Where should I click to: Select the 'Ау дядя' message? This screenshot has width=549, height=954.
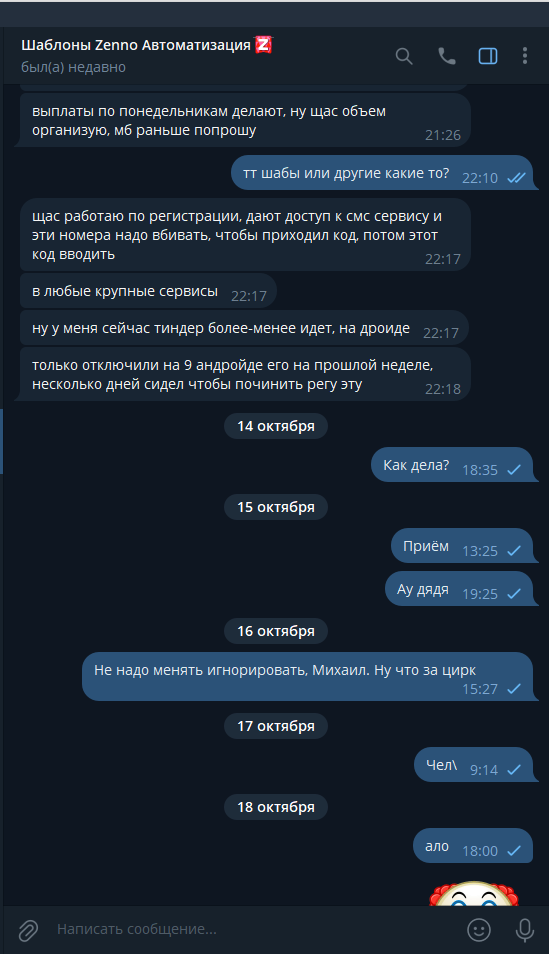[x=459, y=589]
